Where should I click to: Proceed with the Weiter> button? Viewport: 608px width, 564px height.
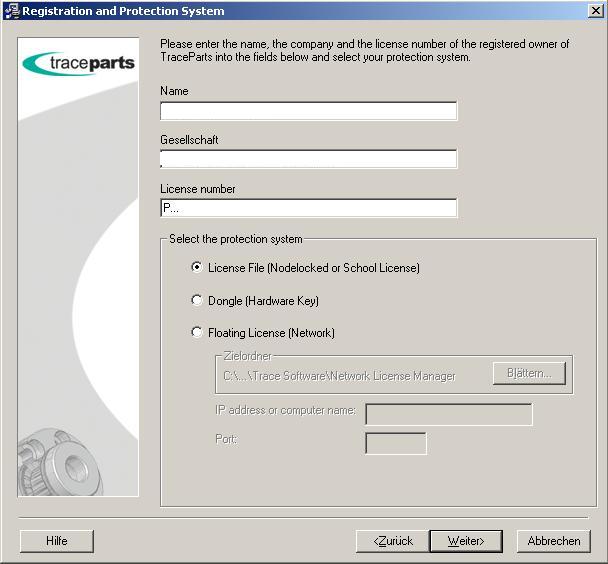tap(466, 541)
